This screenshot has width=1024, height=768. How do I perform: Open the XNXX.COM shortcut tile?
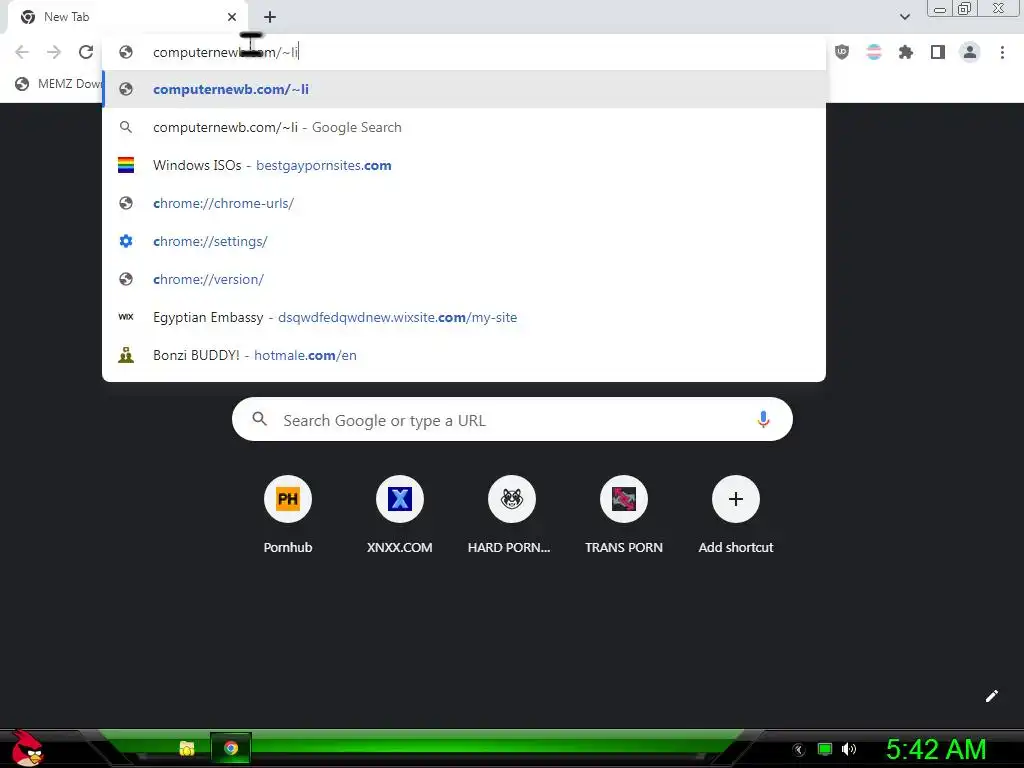(x=400, y=516)
